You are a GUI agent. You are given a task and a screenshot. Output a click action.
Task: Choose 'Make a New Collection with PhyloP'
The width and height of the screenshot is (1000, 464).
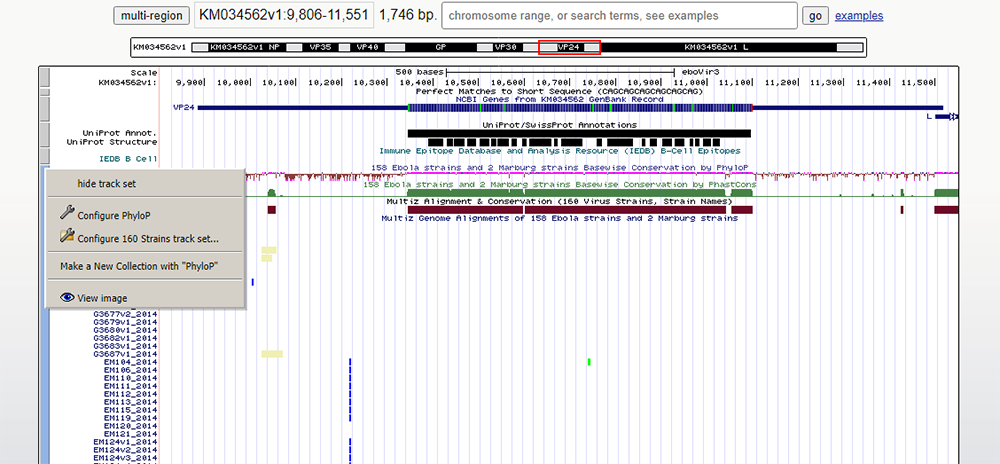[139, 266]
